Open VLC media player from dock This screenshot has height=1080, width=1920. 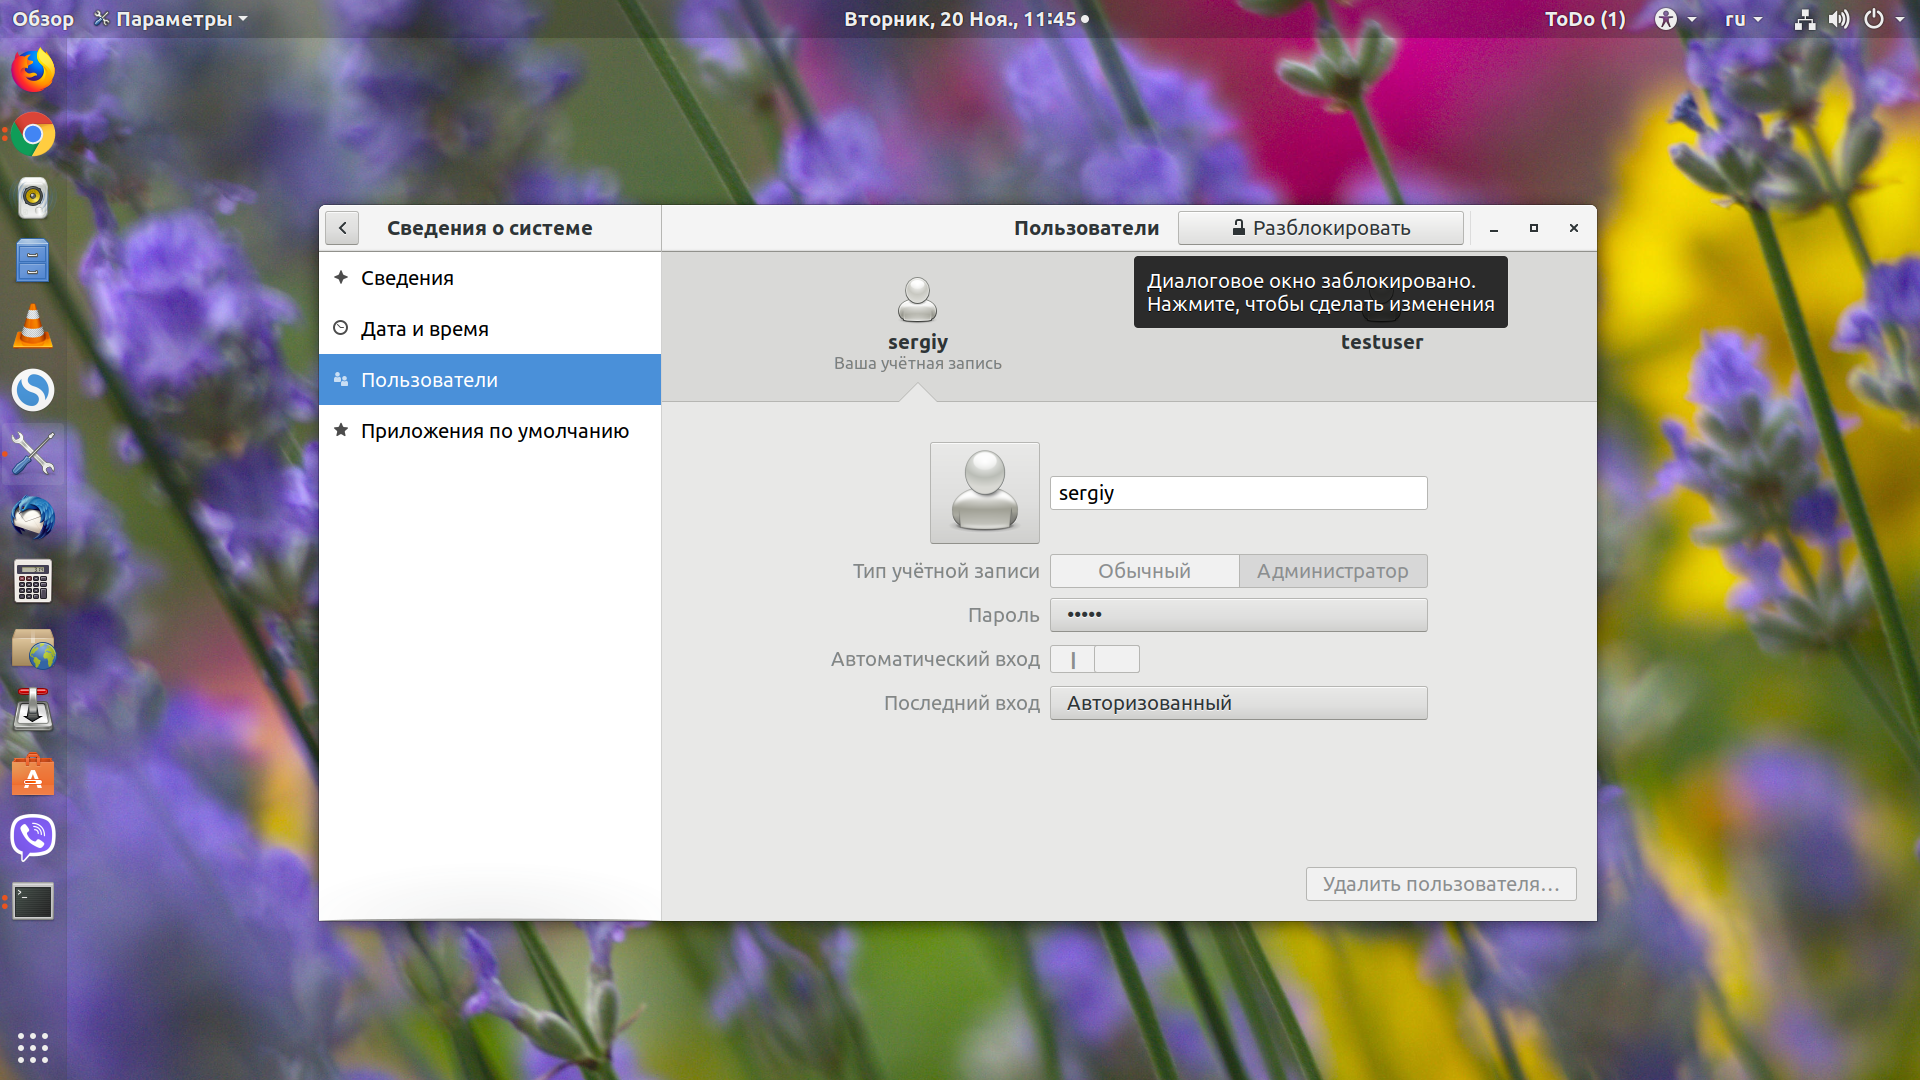tap(33, 326)
